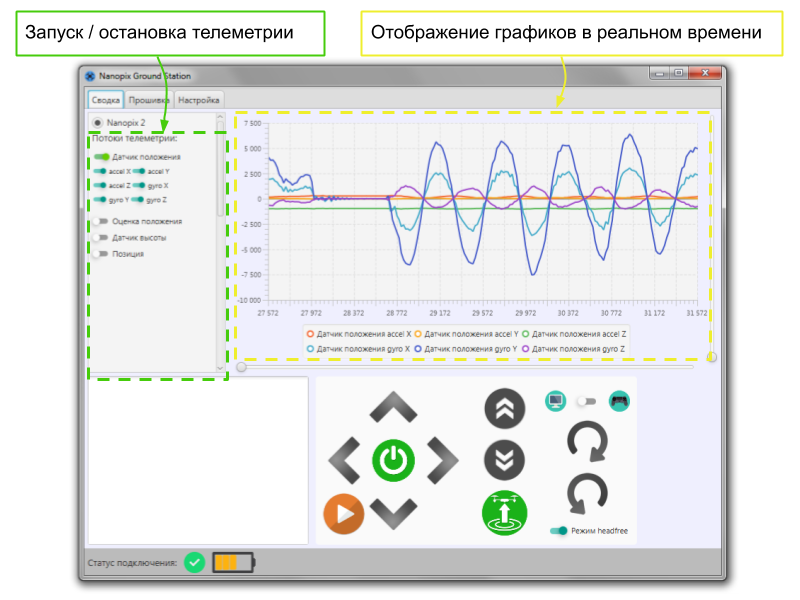Toggle keyboard/gamepad input switch
Image resolution: width=800 pixels, height=600 pixels.
[587, 402]
